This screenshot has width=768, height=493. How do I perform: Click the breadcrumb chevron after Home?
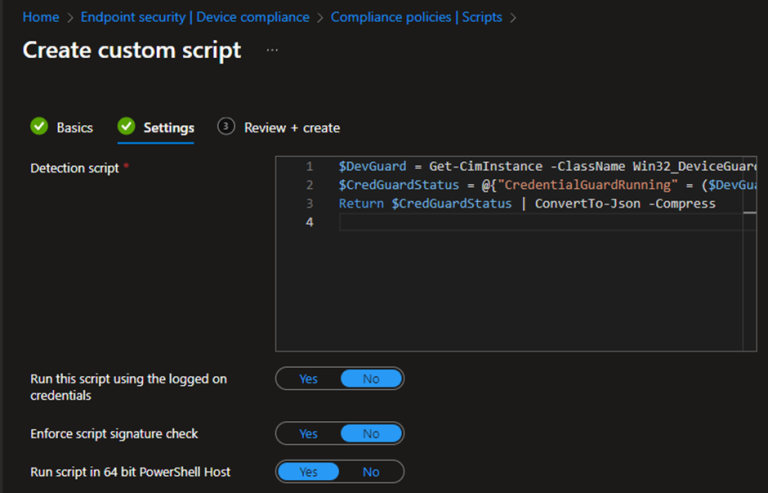tap(70, 18)
